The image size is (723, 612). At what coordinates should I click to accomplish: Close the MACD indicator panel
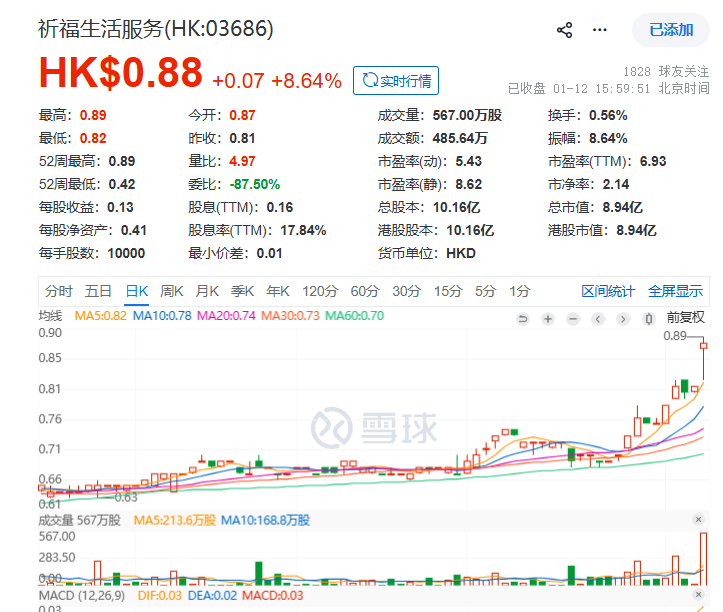point(698,597)
